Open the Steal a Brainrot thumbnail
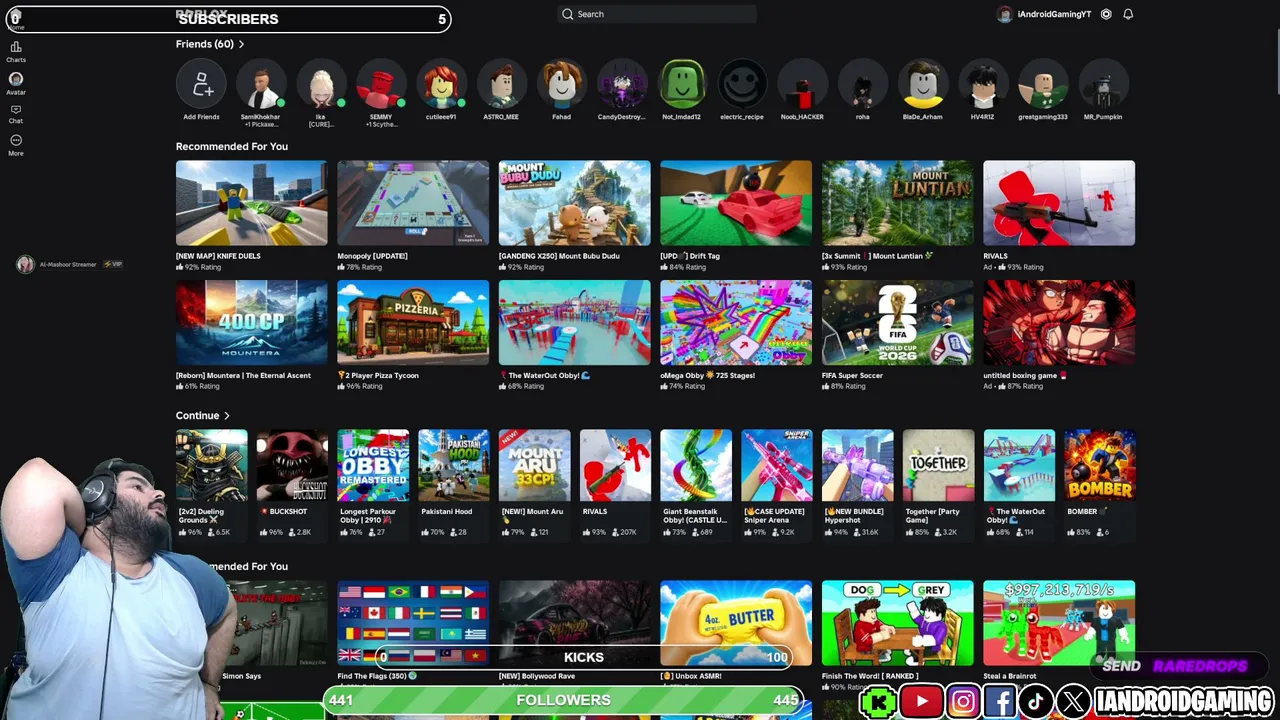 pyautogui.click(x=1059, y=623)
